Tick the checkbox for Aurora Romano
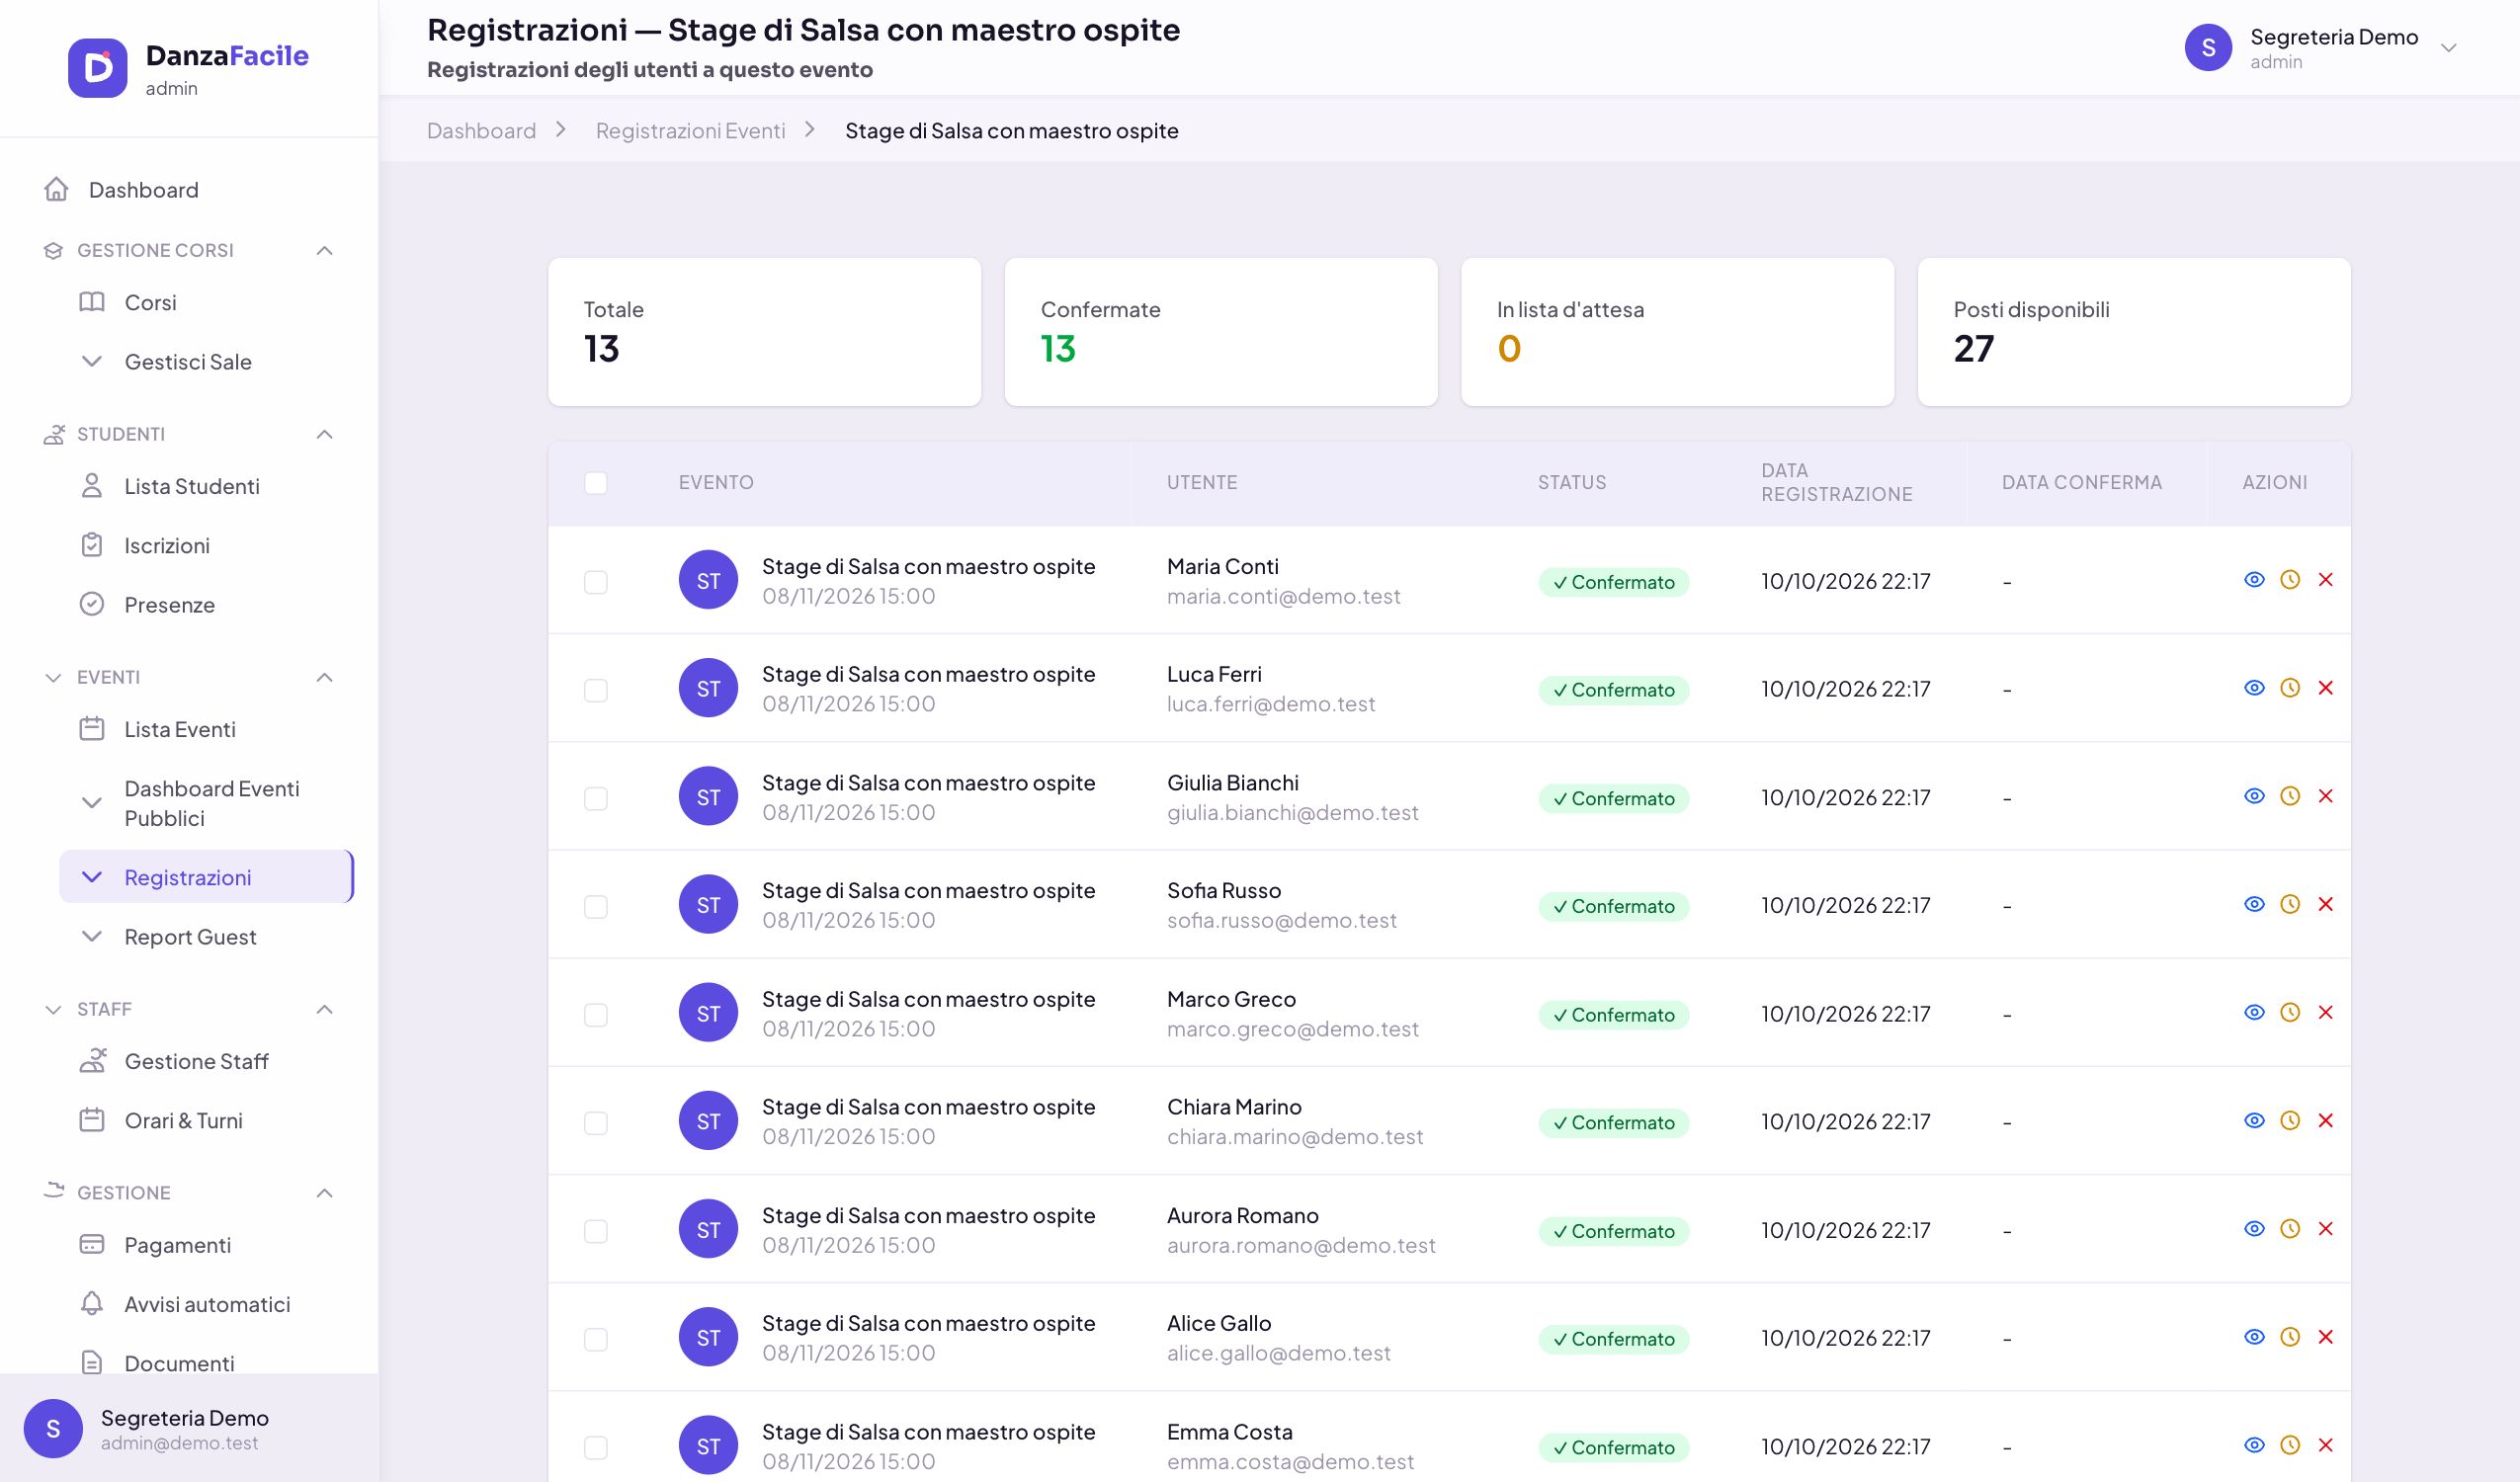The height and width of the screenshot is (1482, 2520). tap(596, 1231)
